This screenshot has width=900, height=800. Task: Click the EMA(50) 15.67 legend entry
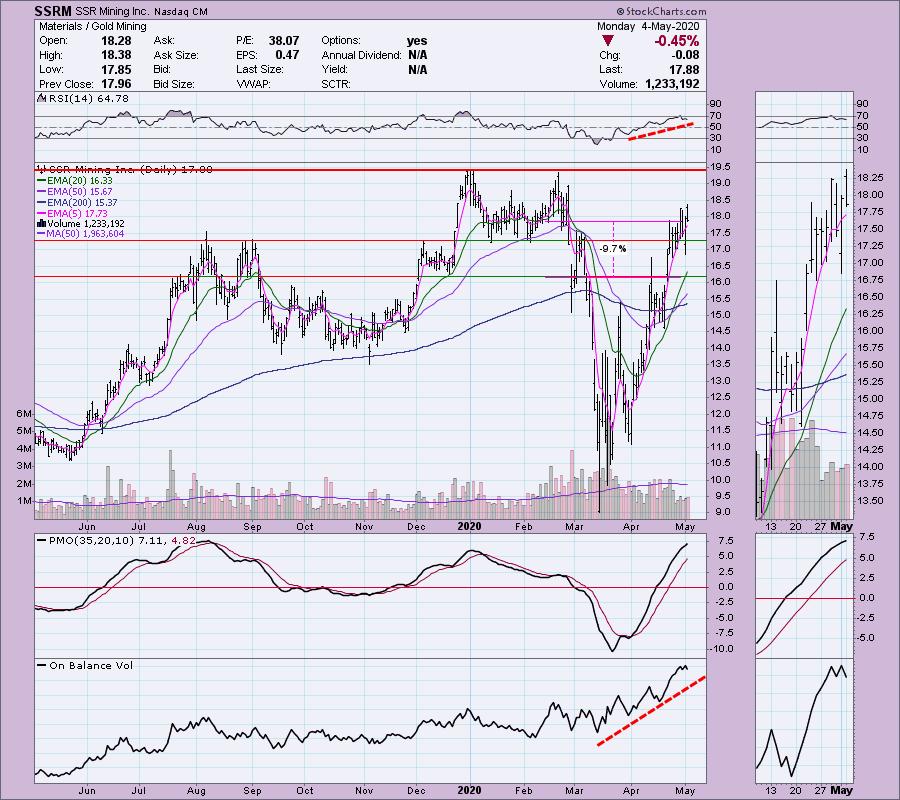point(75,192)
